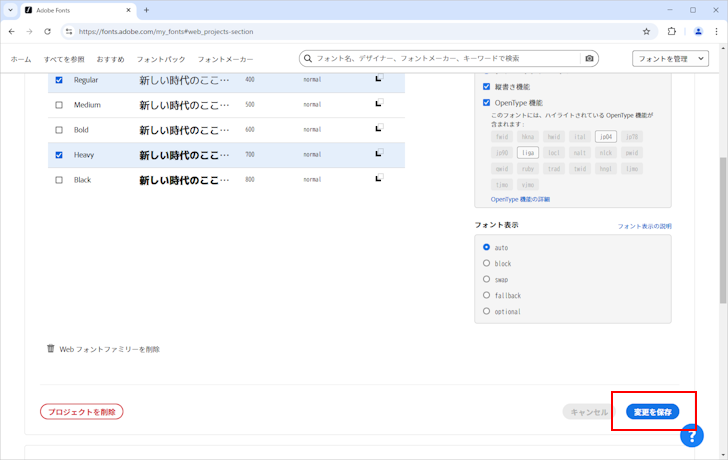This screenshot has height=460, width=728.
Task: Open the フォントパック nav item
Action: coord(161,59)
